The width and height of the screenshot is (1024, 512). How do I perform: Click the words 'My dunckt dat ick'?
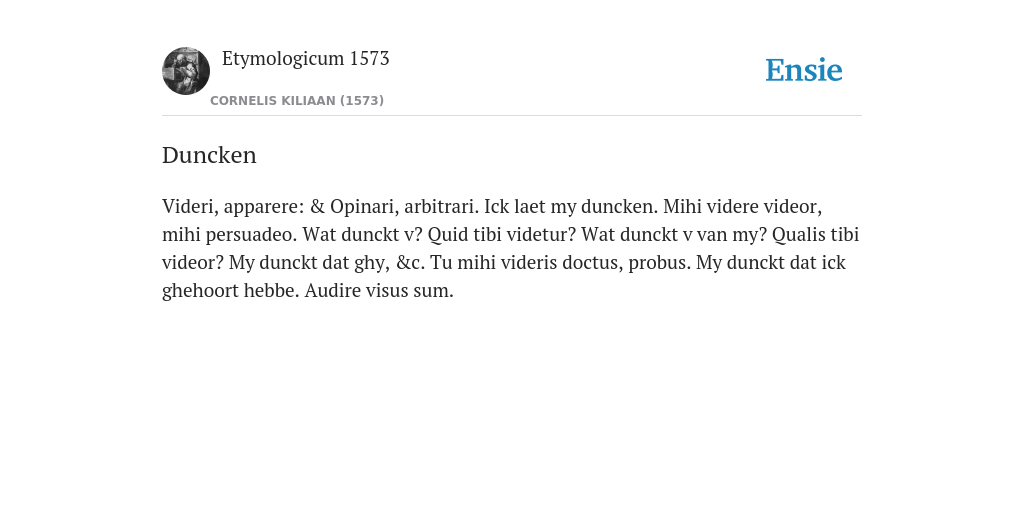[771, 263]
